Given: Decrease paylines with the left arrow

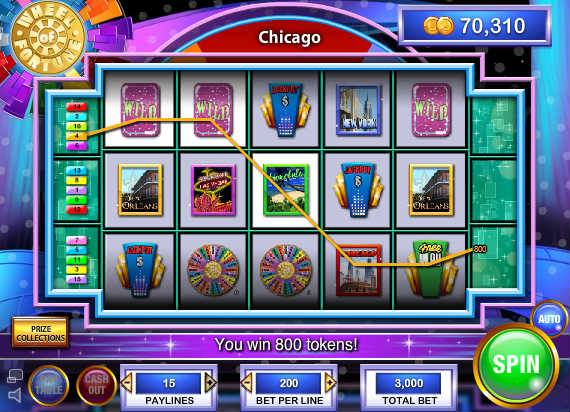Looking at the screenshot, I should point(127,383).
